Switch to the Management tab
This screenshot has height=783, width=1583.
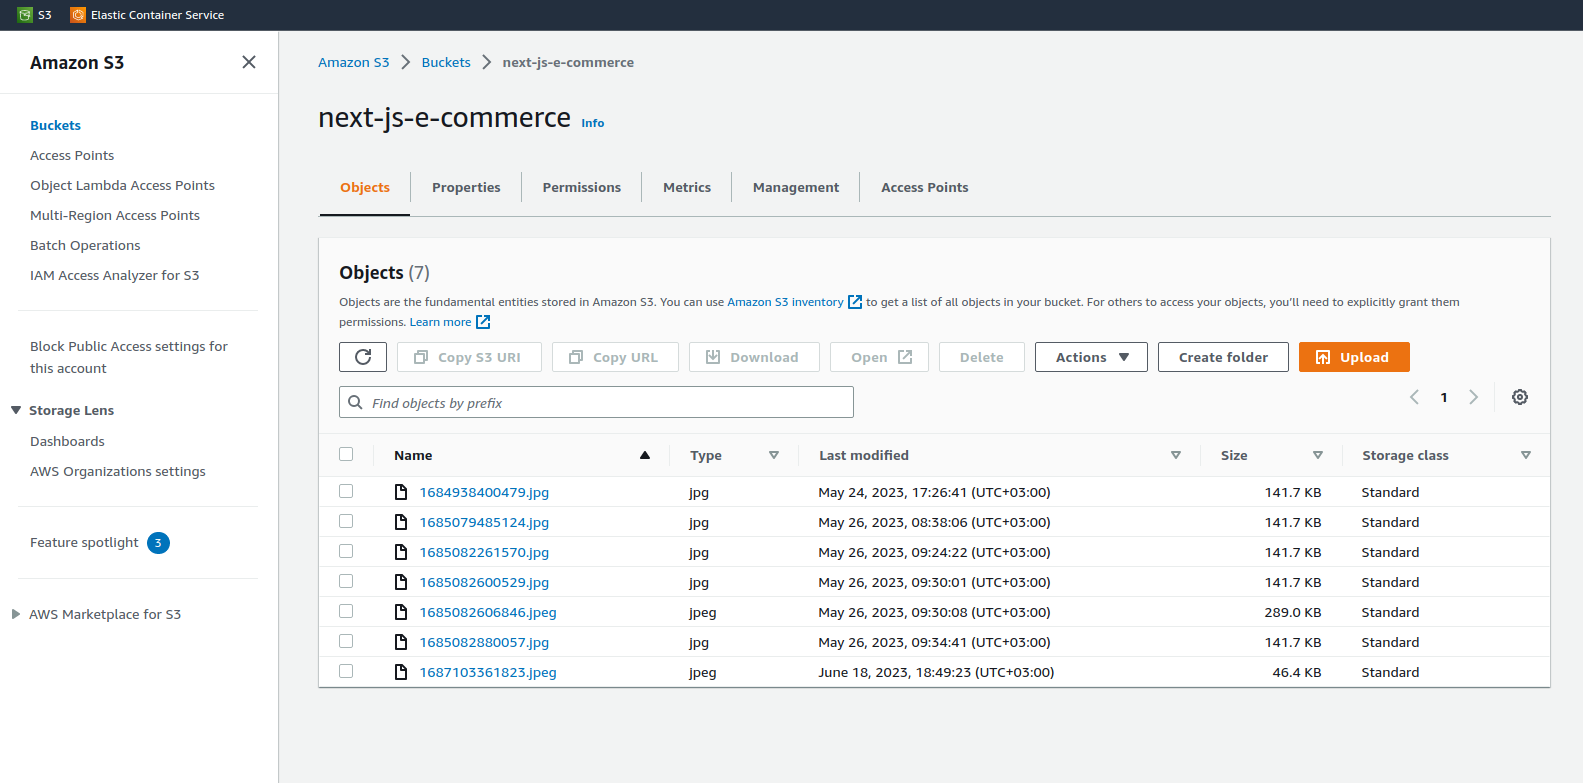click(x=796, y=187)
